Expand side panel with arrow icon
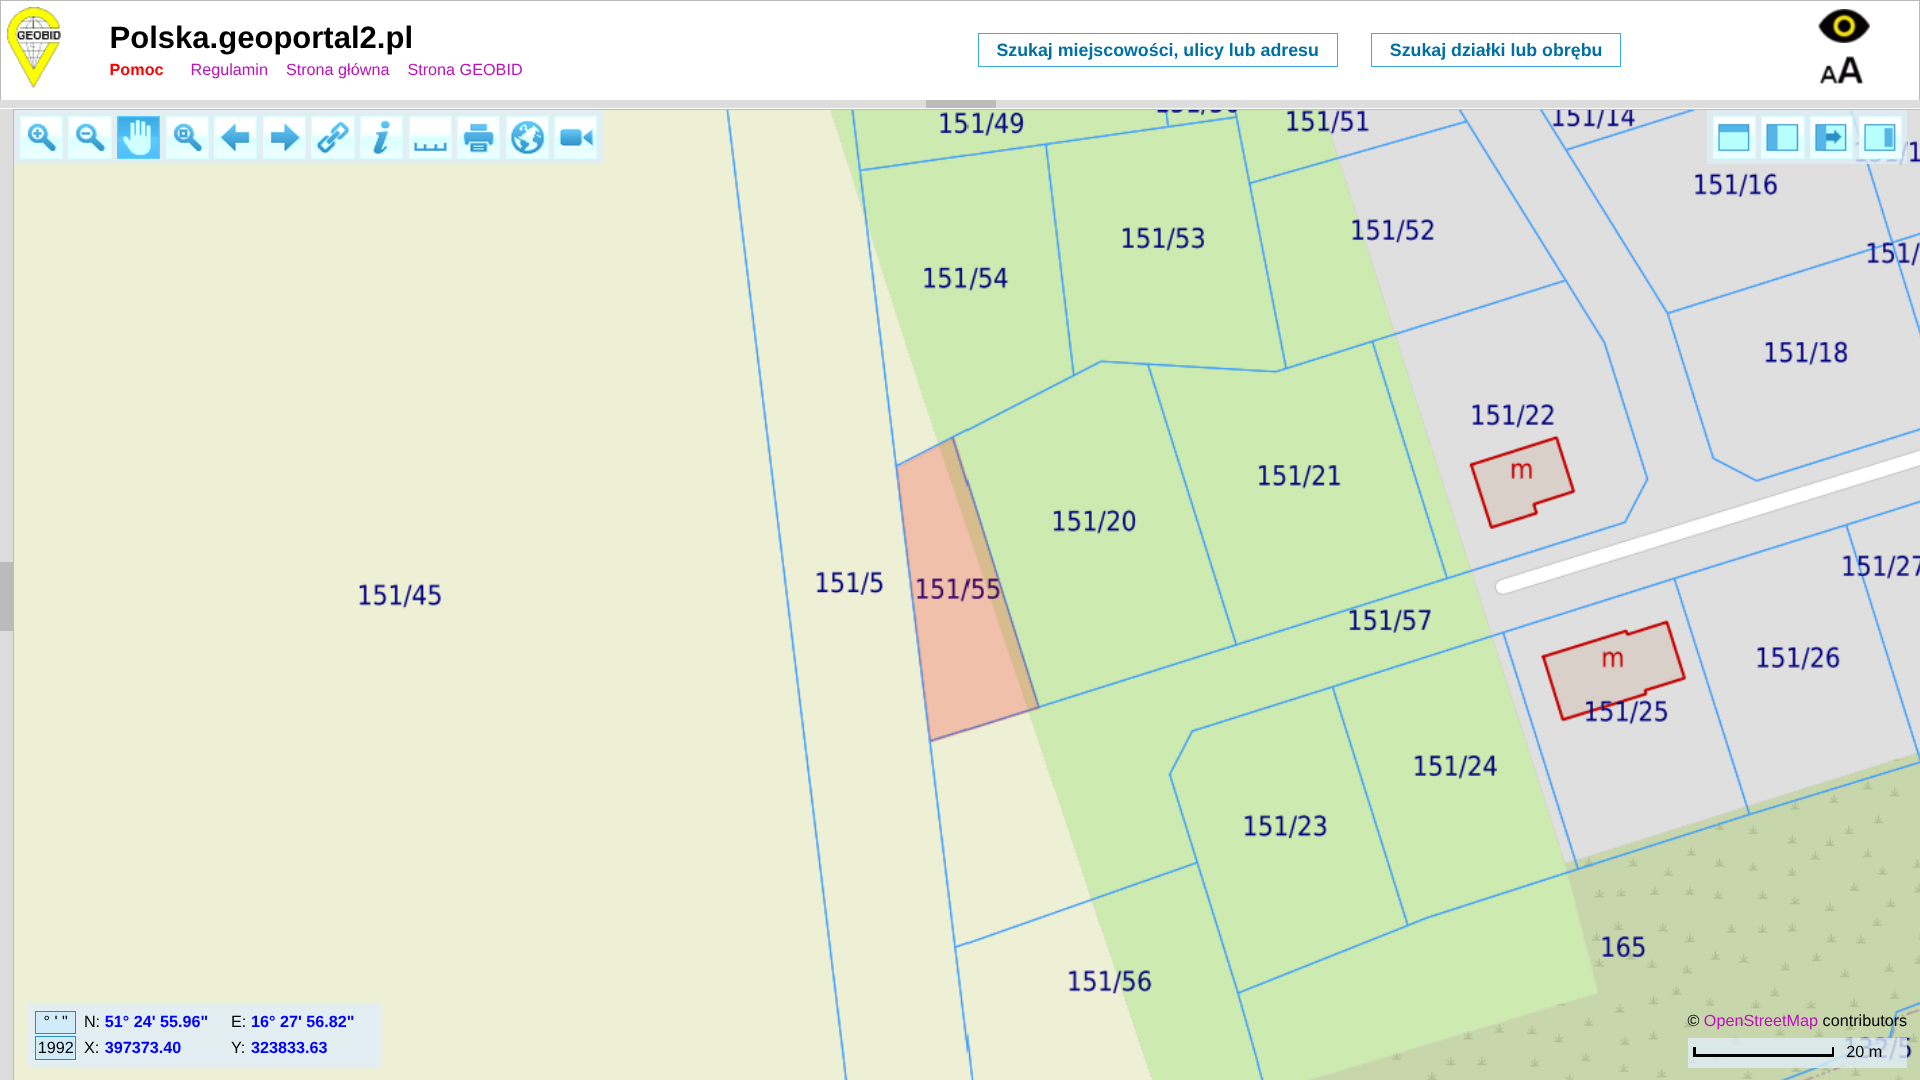 click(1830, 138)
